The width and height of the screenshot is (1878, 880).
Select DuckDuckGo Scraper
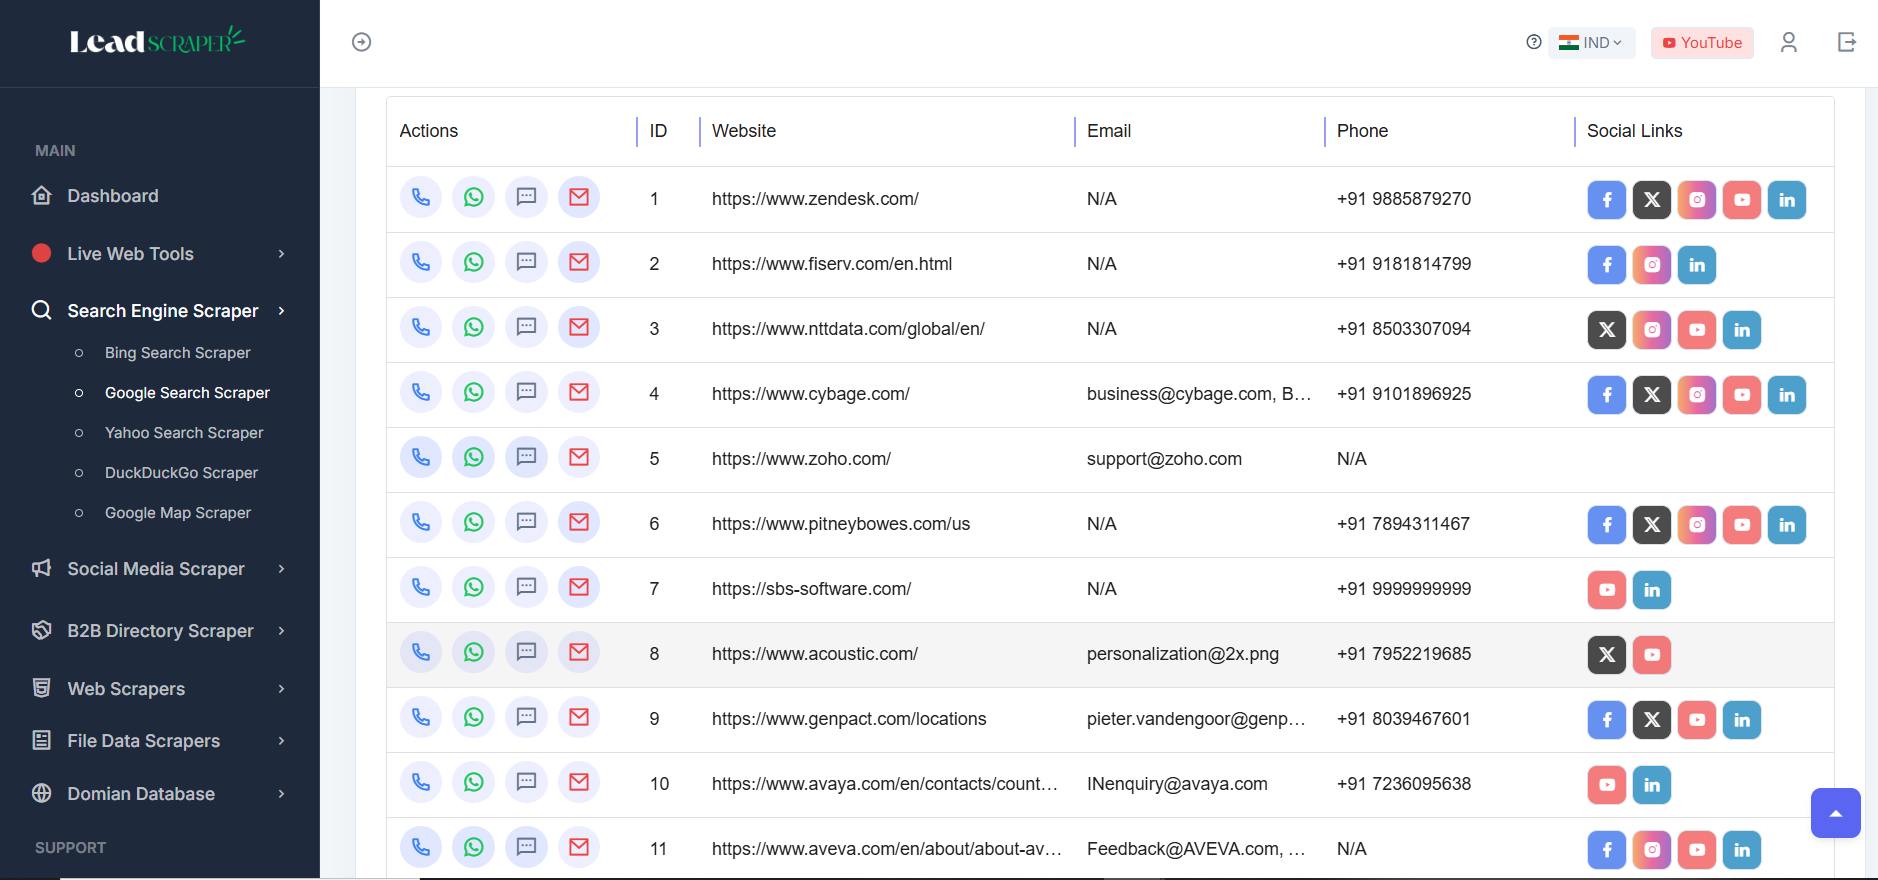coord(181,473)
